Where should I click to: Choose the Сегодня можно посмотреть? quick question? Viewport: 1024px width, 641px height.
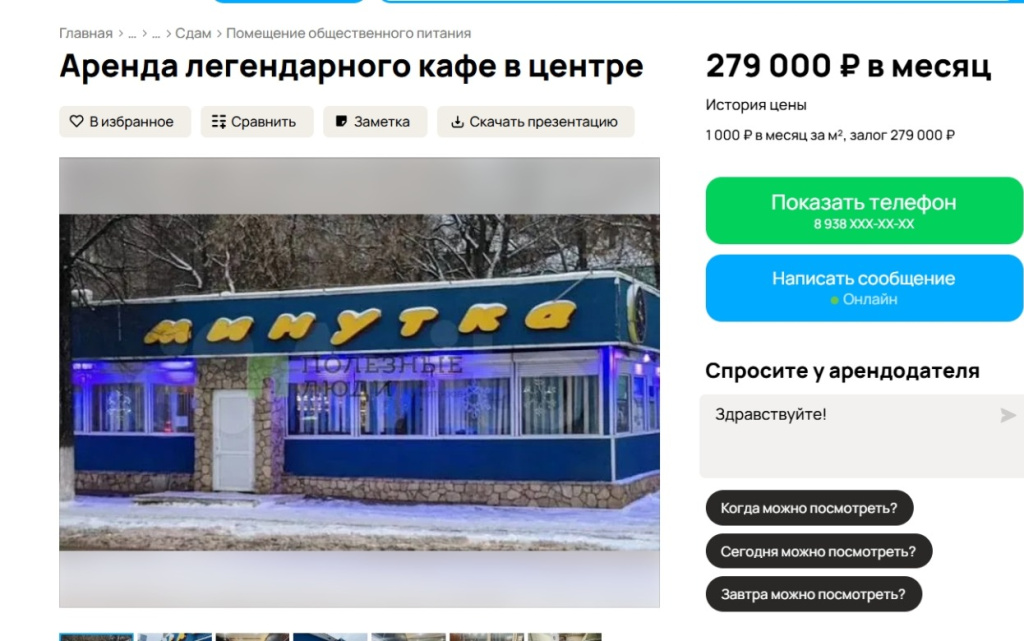point(818,552)
